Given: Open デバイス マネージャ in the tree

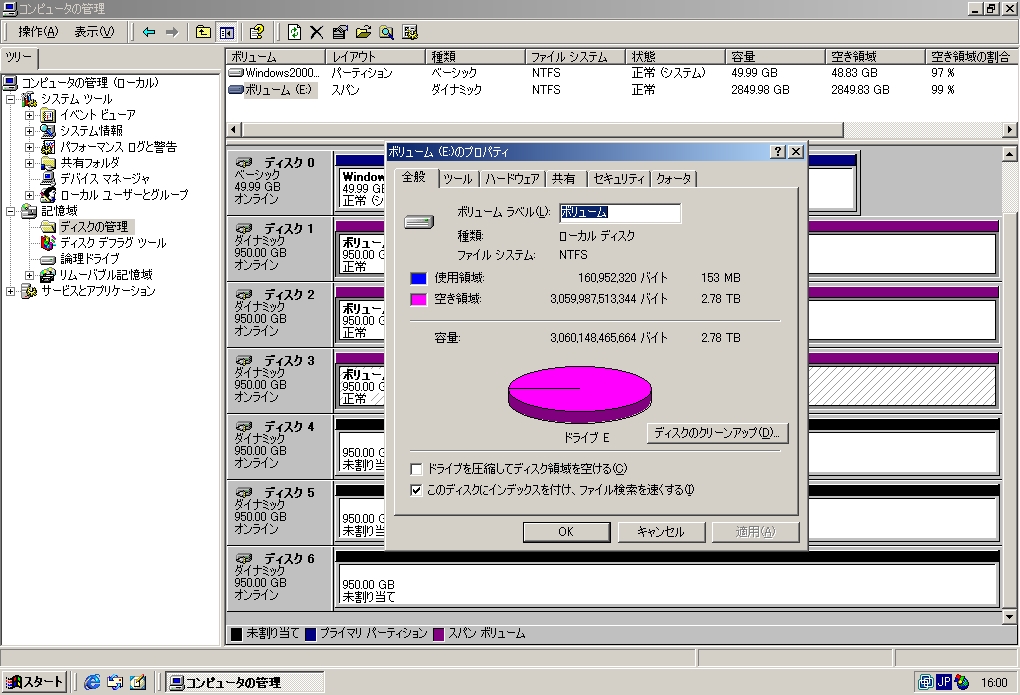Looking at the screenshot, I should click(104, 179).
